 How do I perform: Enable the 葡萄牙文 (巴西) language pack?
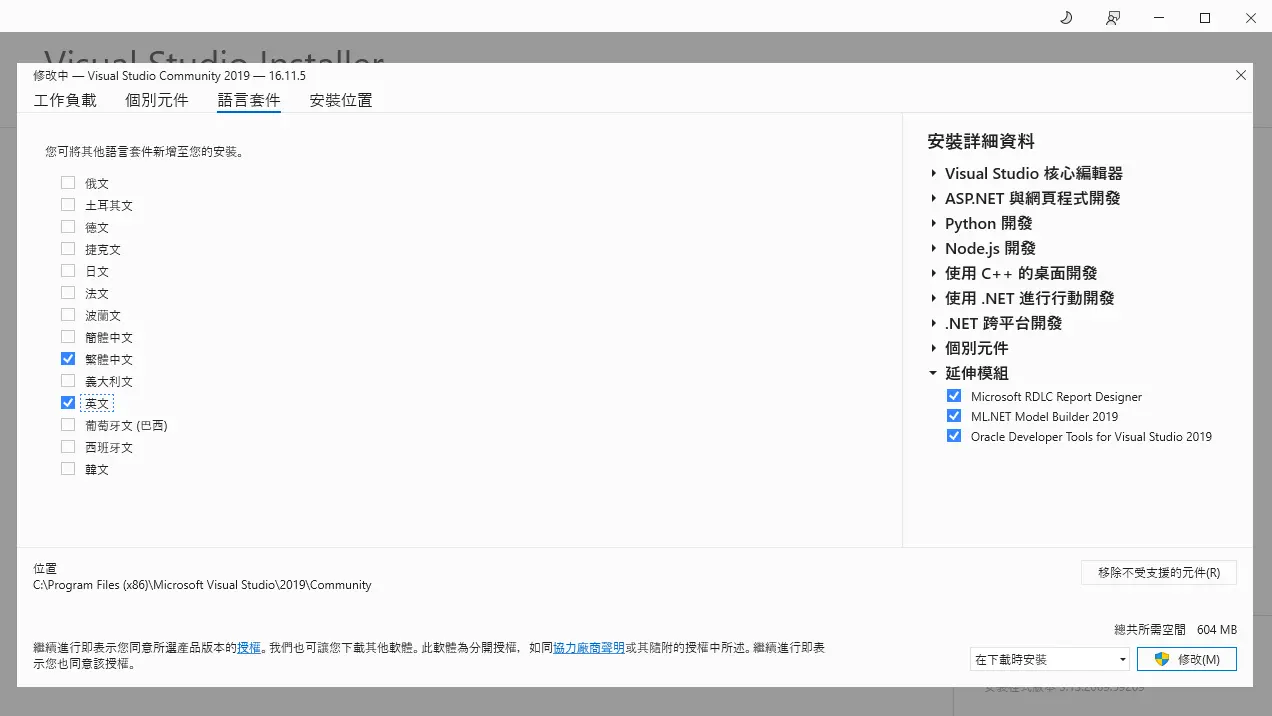coord(68,425)
